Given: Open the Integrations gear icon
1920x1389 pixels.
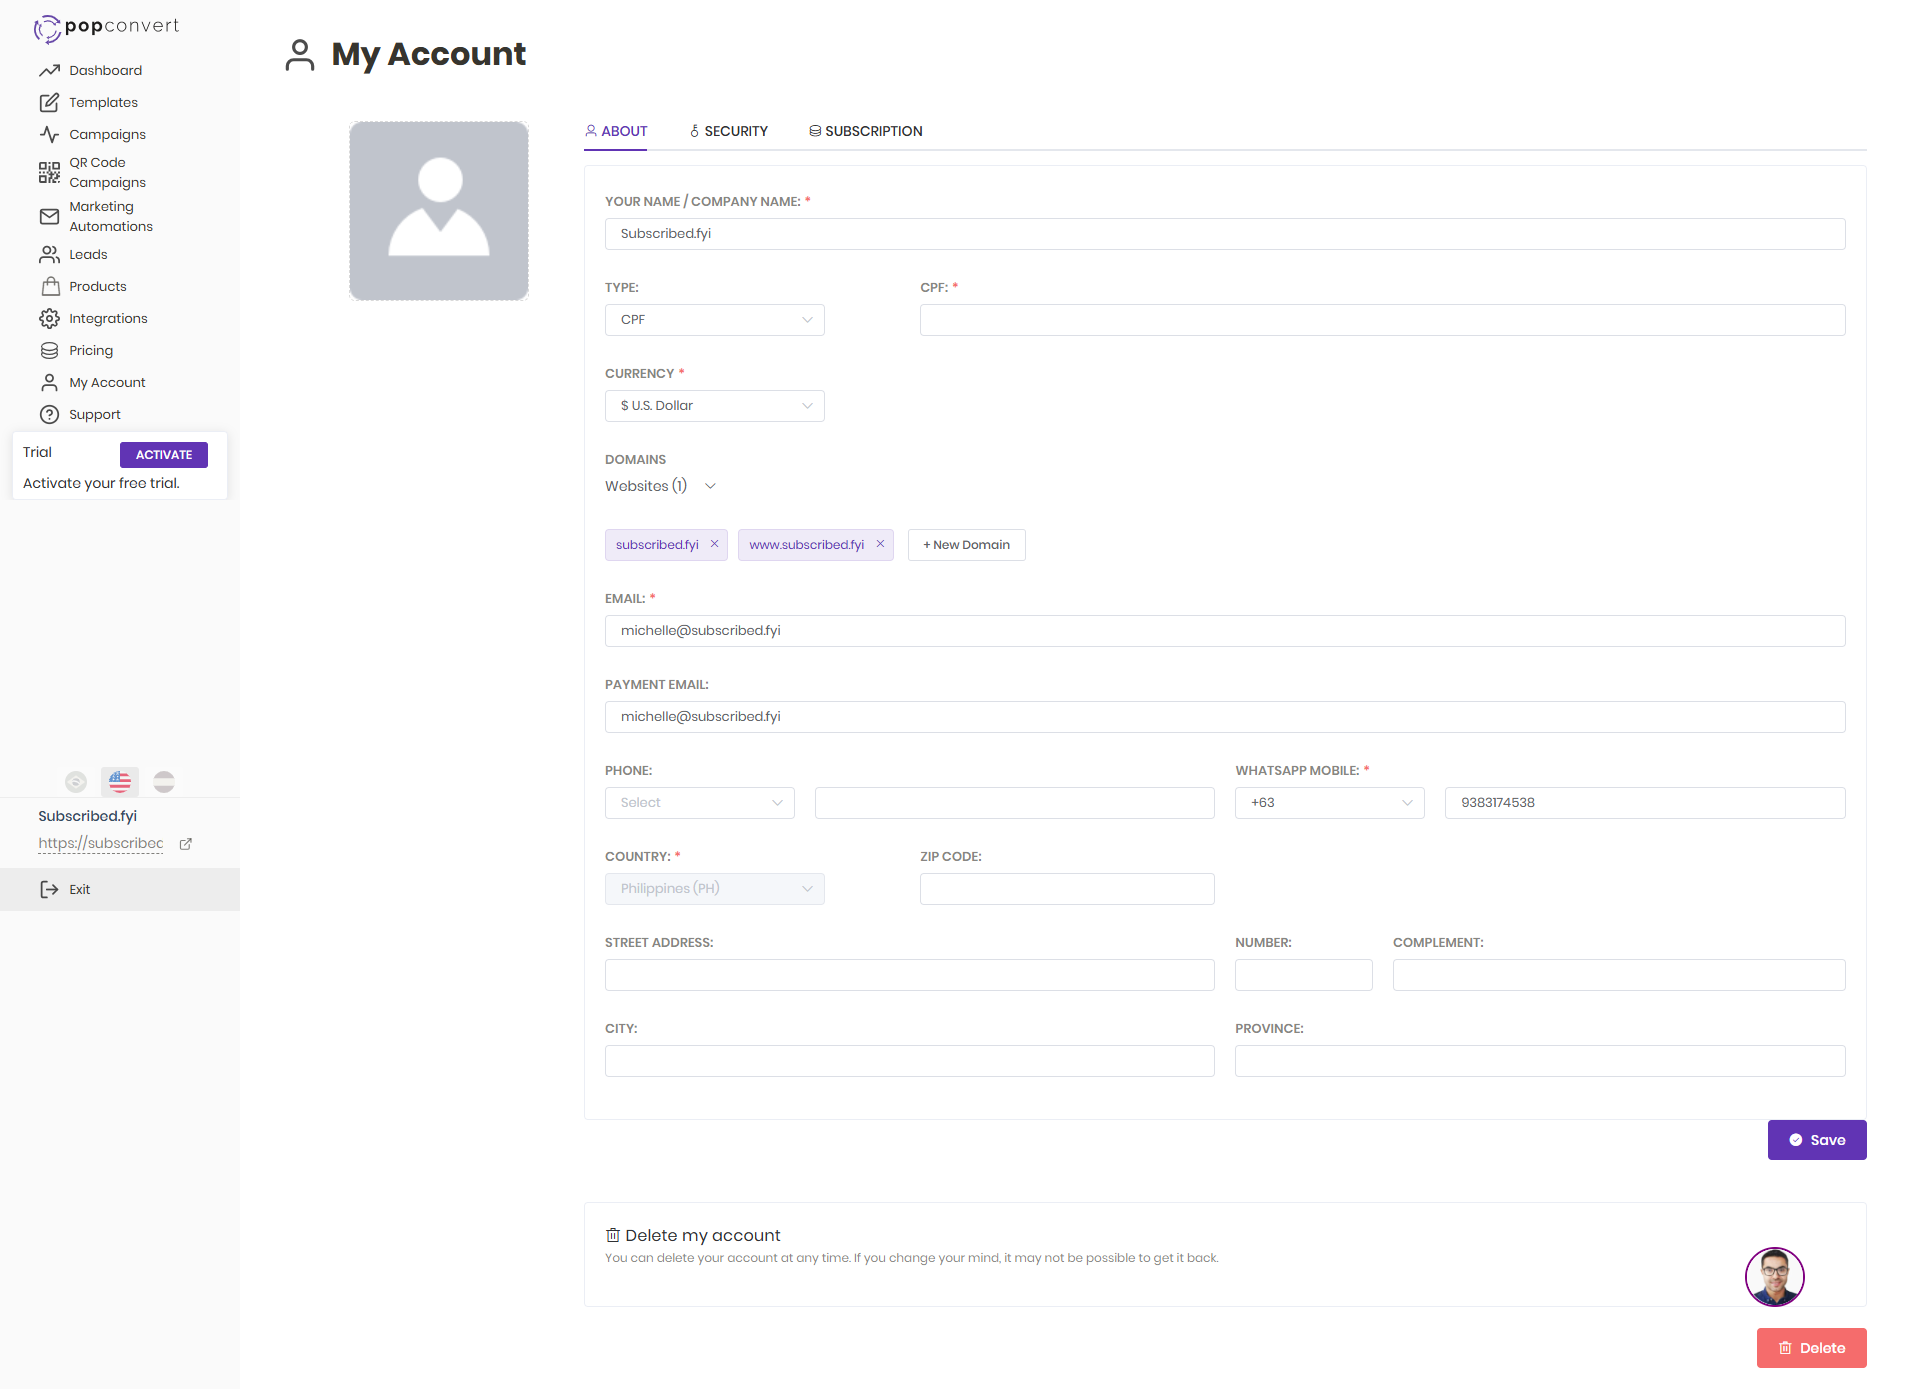Looking at the screenshot, I should click(49, 318).
